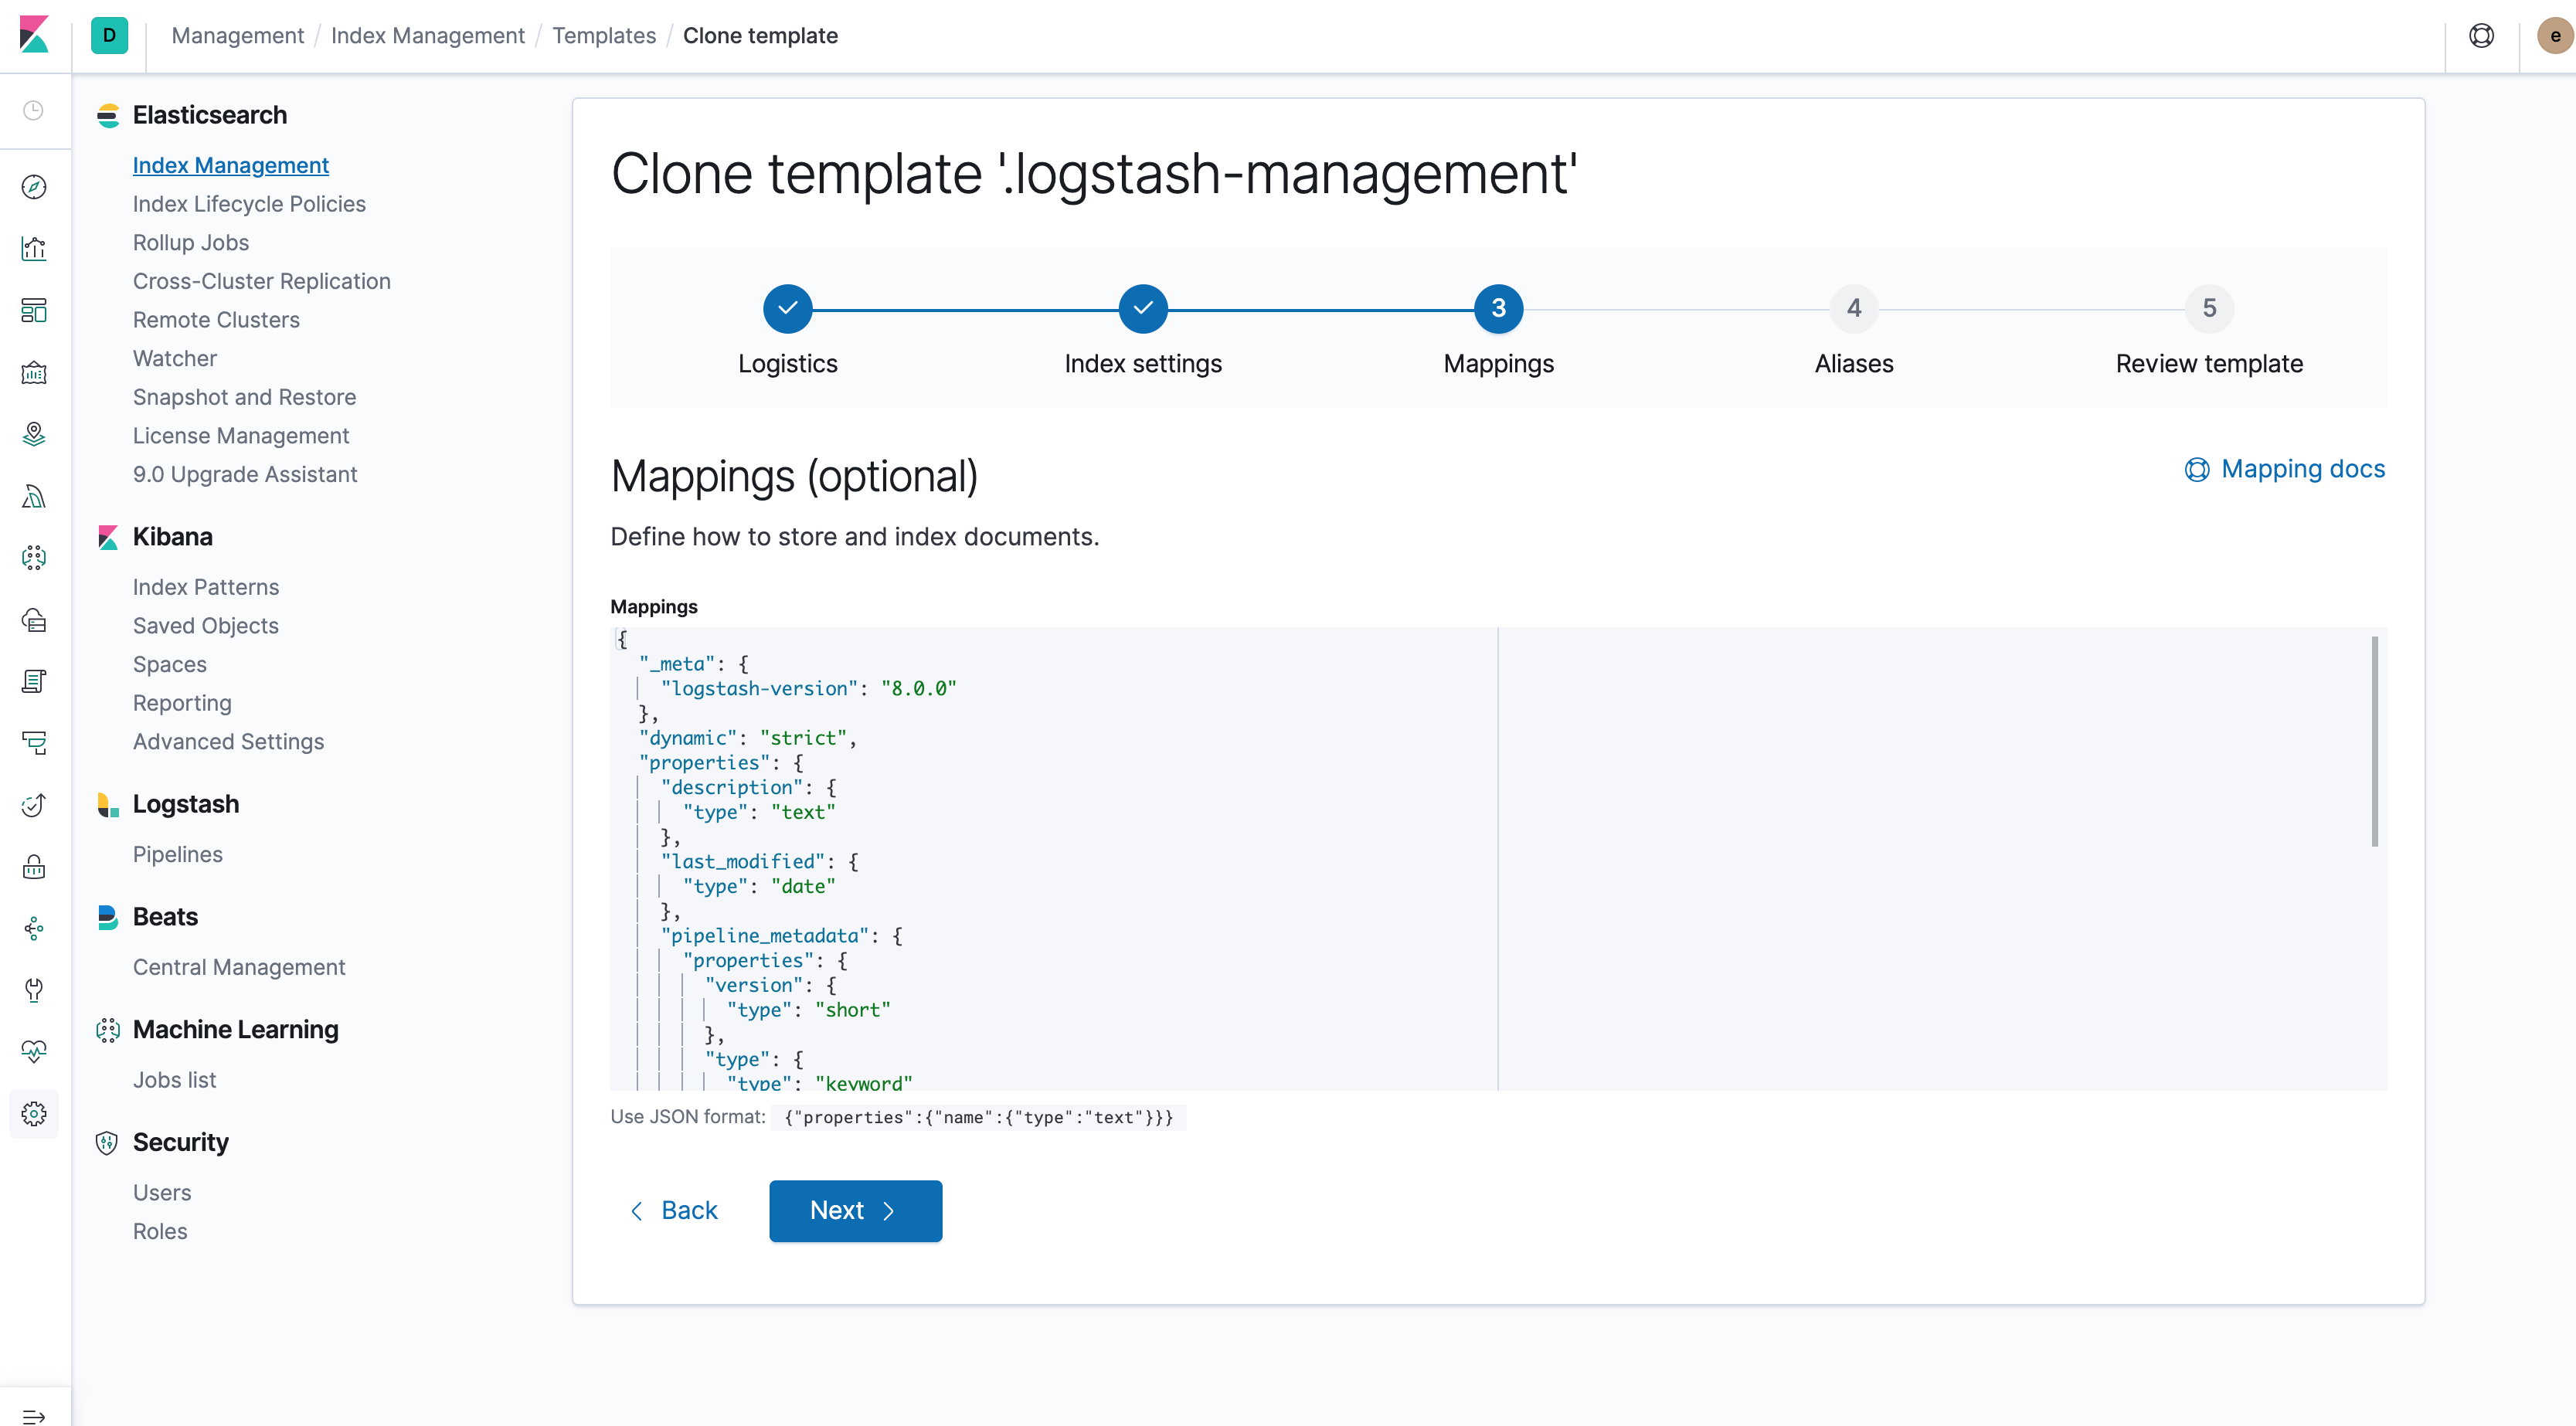Open the space selector D avatar
The width and height of the screenshot is (2576, 1426).
pyautogui.click(x=109, y=36)
